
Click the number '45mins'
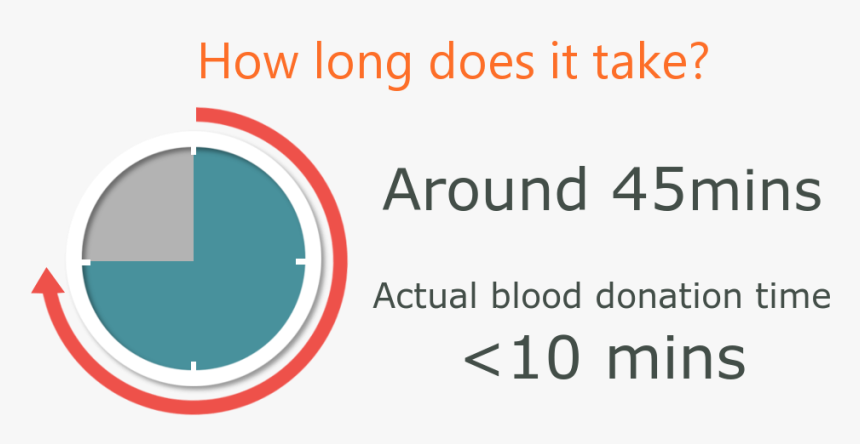(717, 190)
